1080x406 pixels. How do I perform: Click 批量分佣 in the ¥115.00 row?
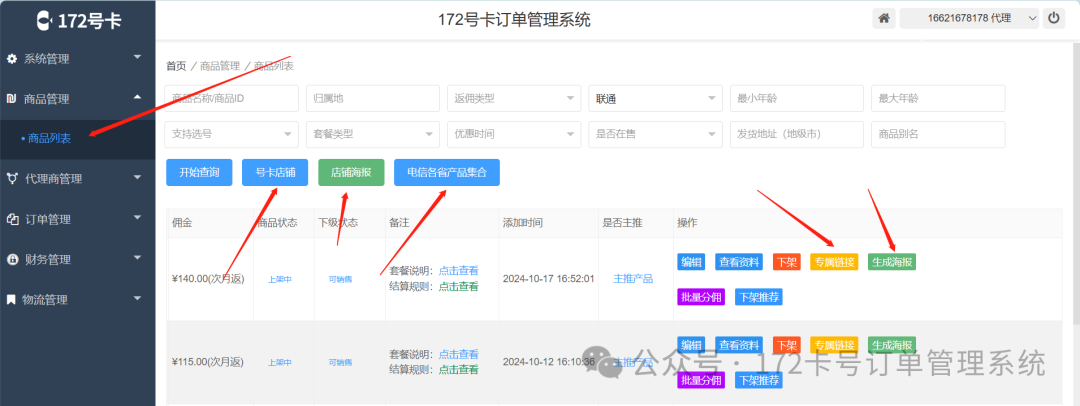[x=701, y=380]
